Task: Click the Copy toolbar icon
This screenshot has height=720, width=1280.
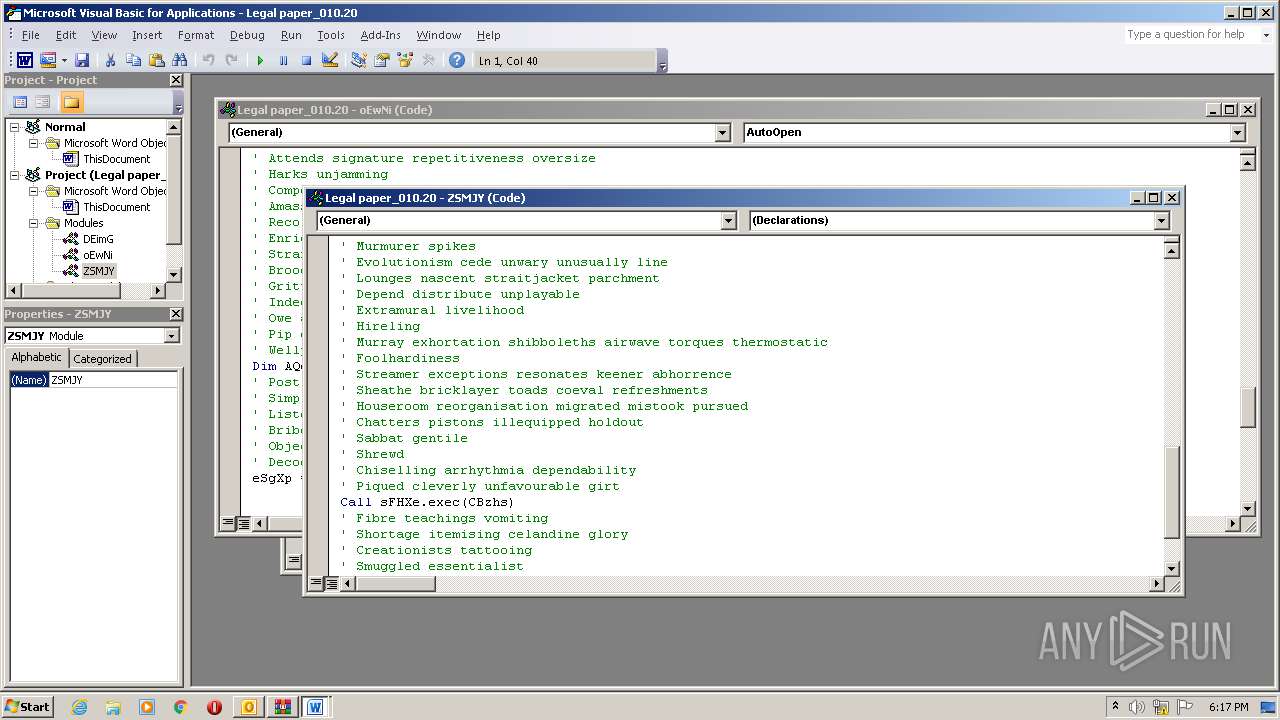Action: click(133, 60)
